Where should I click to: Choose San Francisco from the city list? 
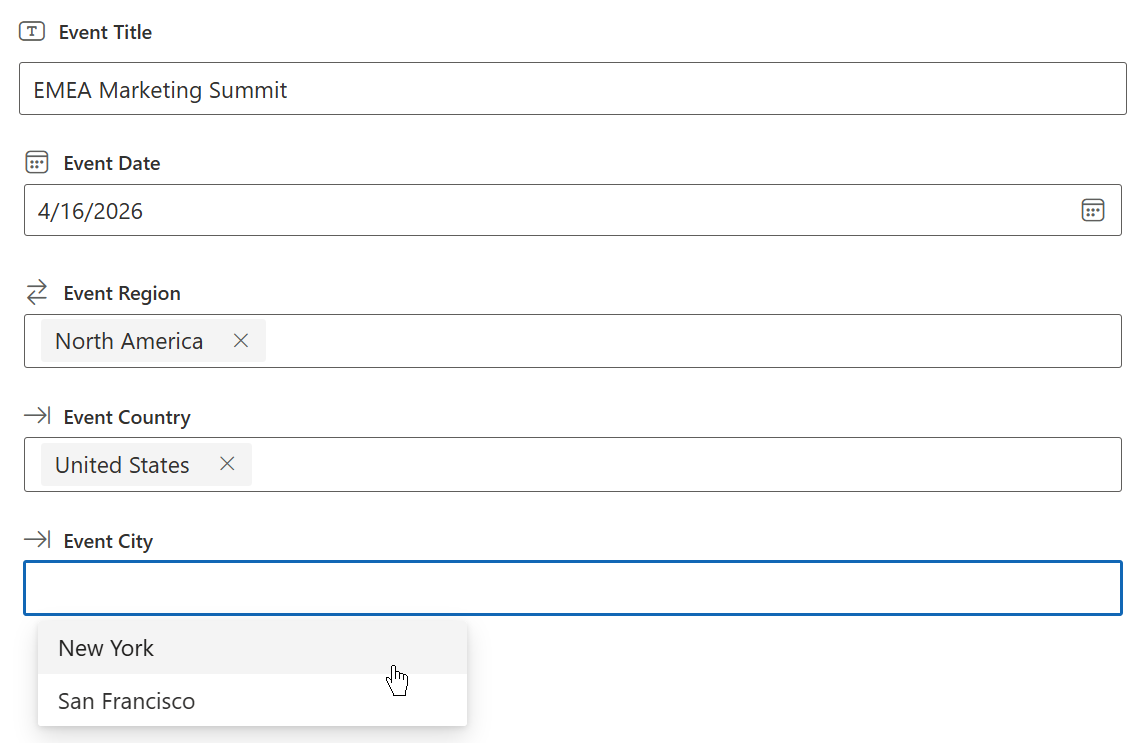[x=126, y=701]
